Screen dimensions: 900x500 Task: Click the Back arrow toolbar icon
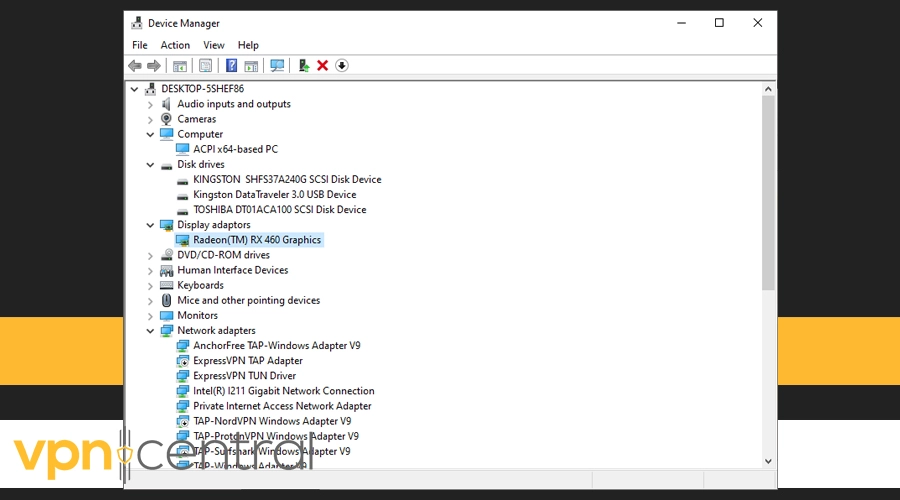pyautogui.click(x=135, y=65)
